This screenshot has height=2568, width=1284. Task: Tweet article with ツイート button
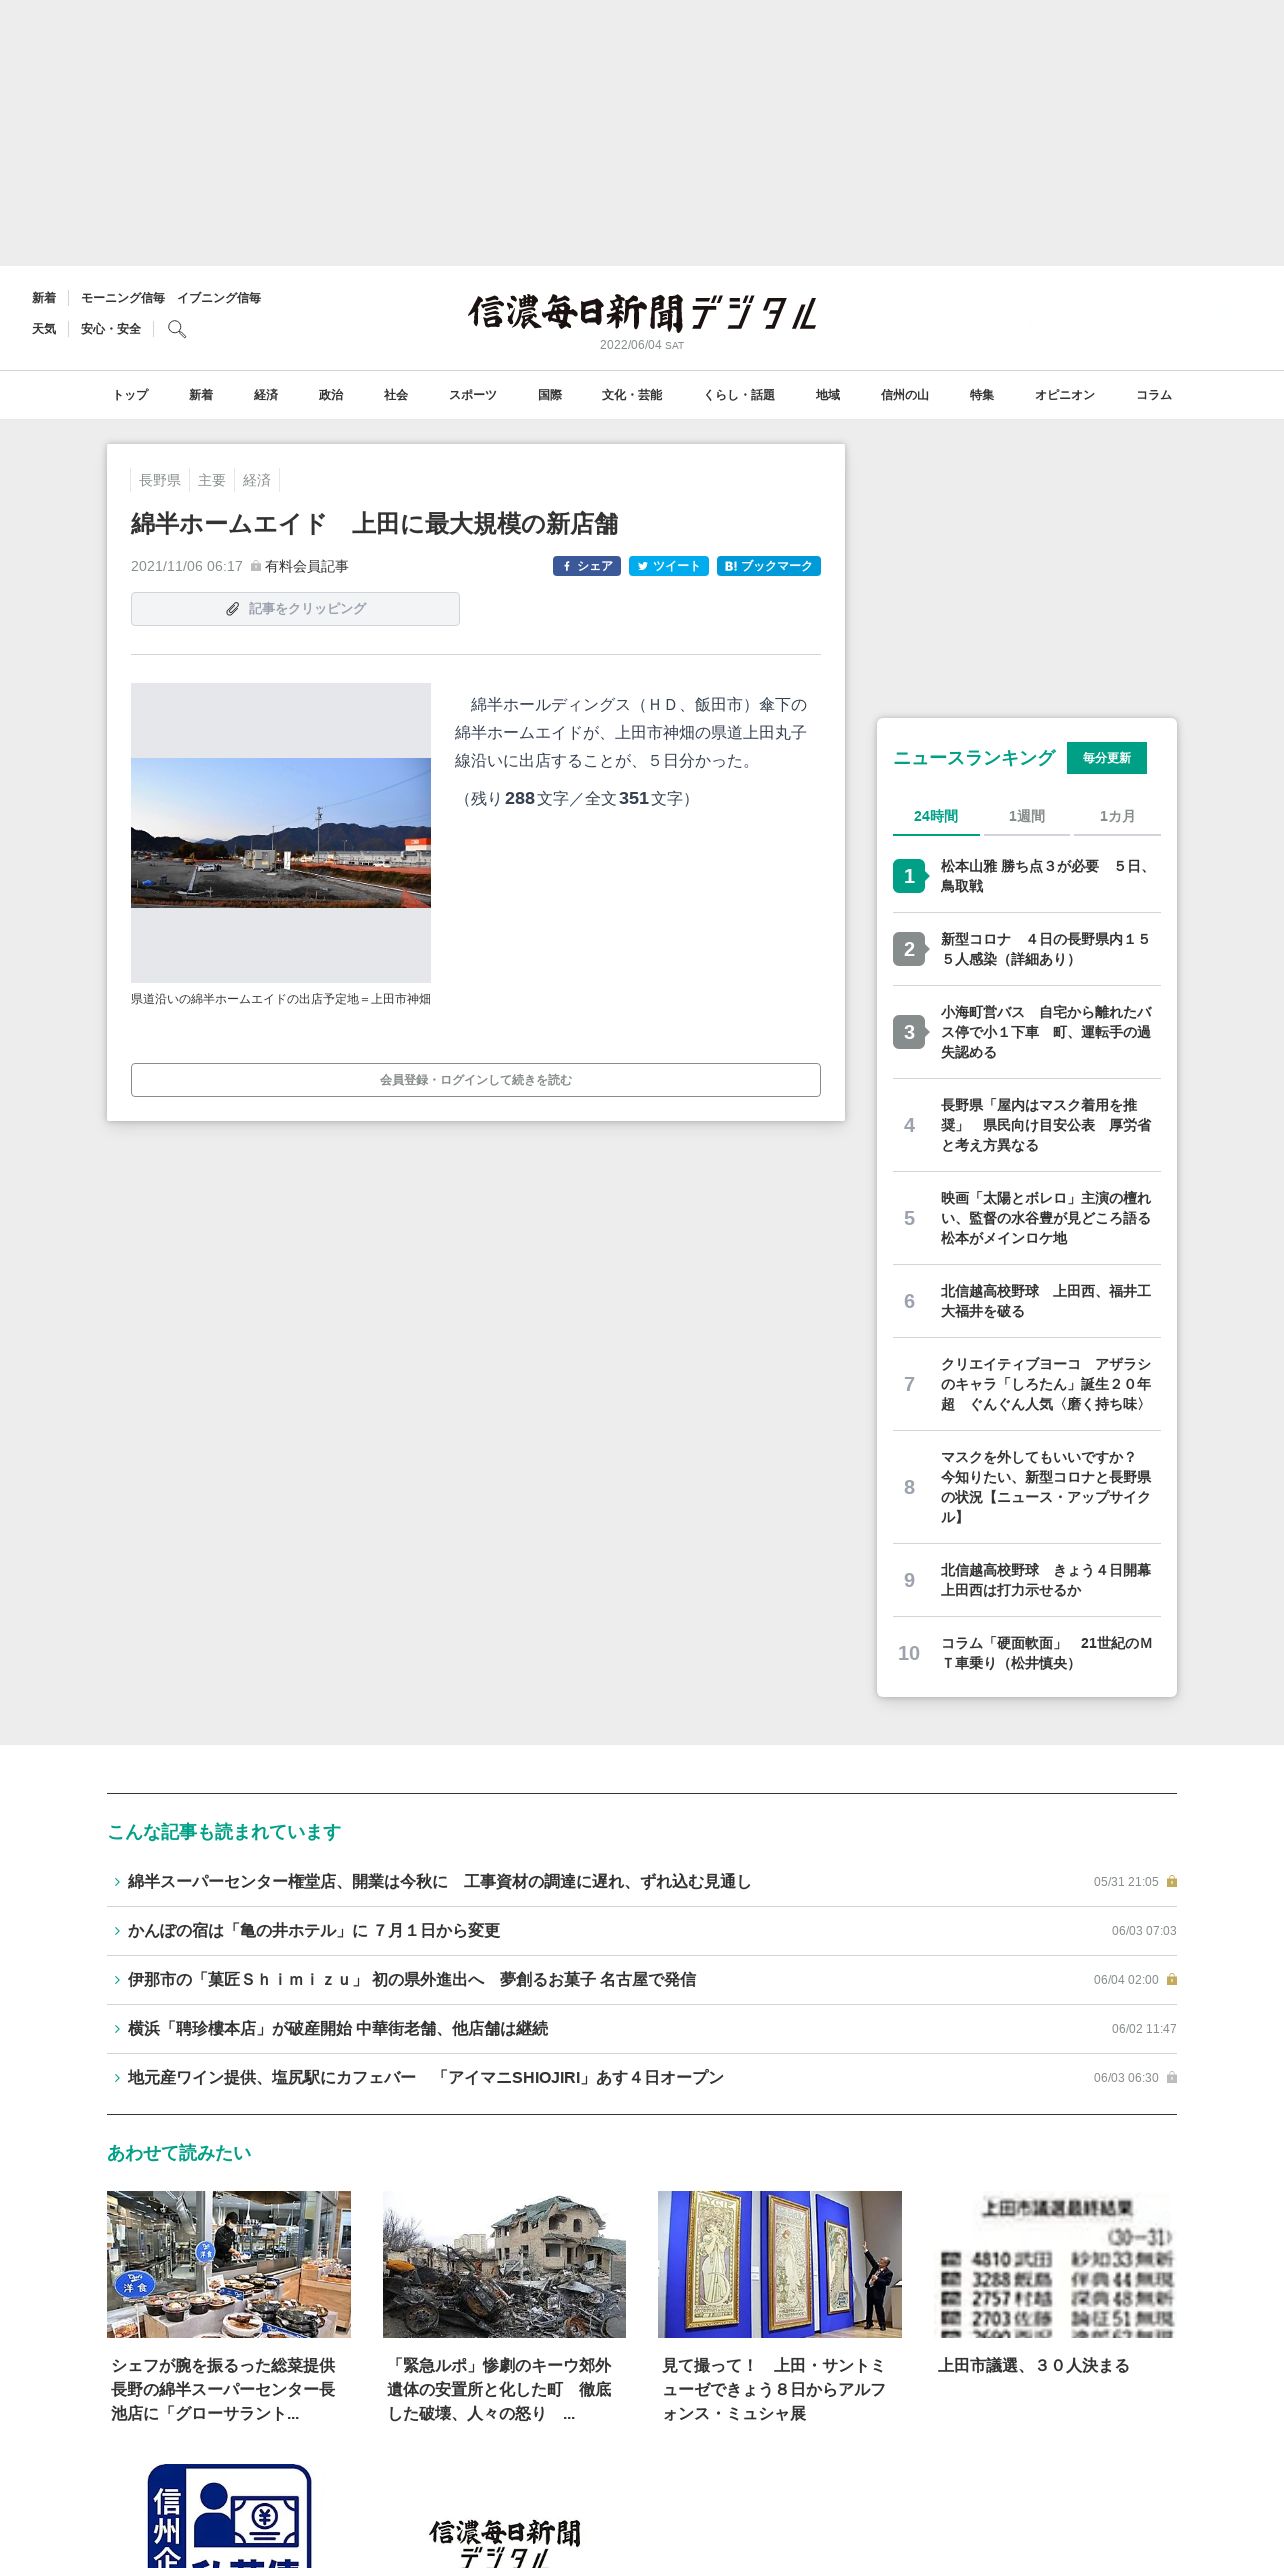[x=669, y=566]
